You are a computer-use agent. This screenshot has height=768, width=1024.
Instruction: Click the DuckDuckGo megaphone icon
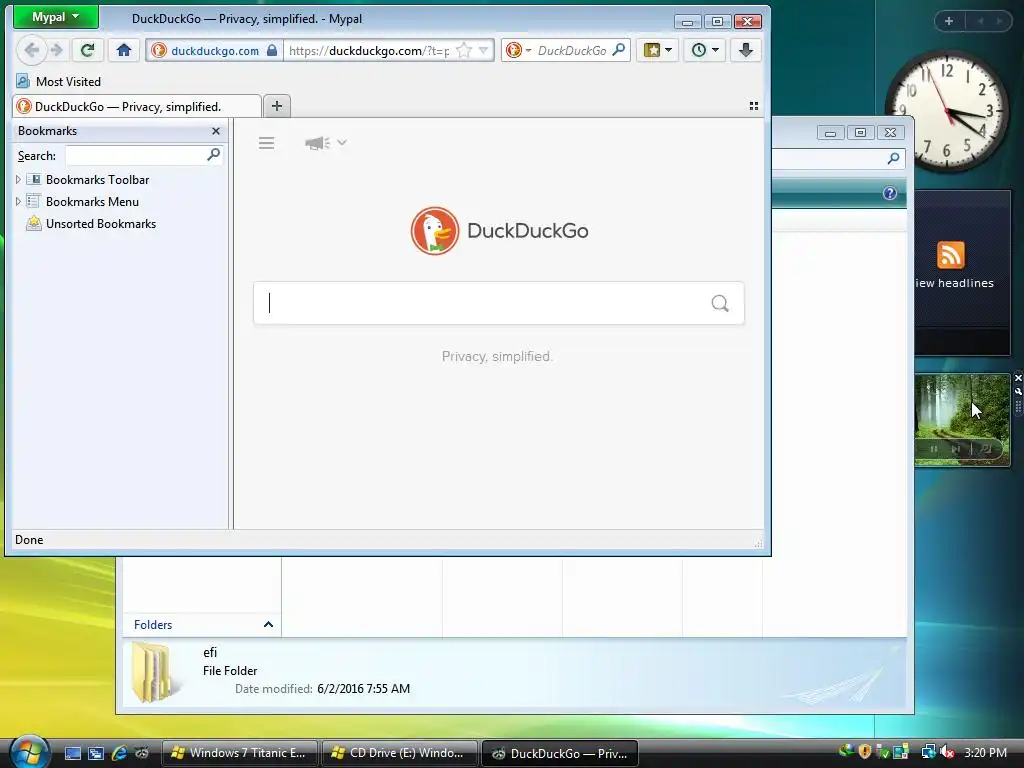pos(317,143)
